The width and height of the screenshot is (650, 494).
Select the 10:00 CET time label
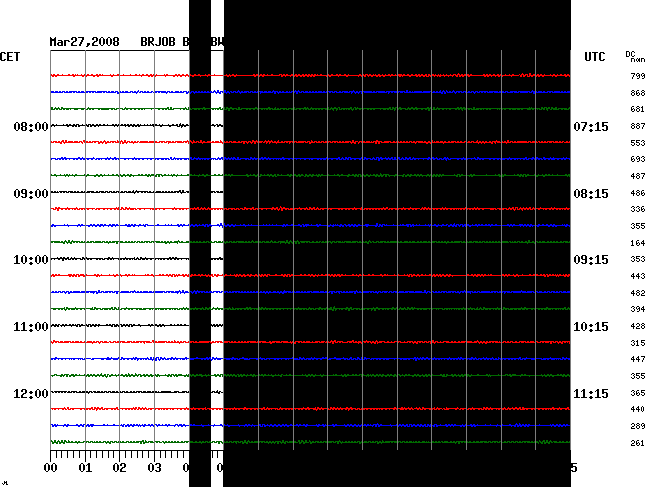pyautogui.click(x=31, y=260)
